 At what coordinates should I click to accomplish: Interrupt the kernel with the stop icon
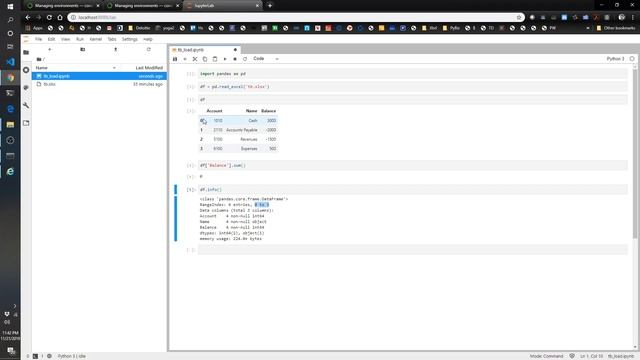[x=235, y=59]
